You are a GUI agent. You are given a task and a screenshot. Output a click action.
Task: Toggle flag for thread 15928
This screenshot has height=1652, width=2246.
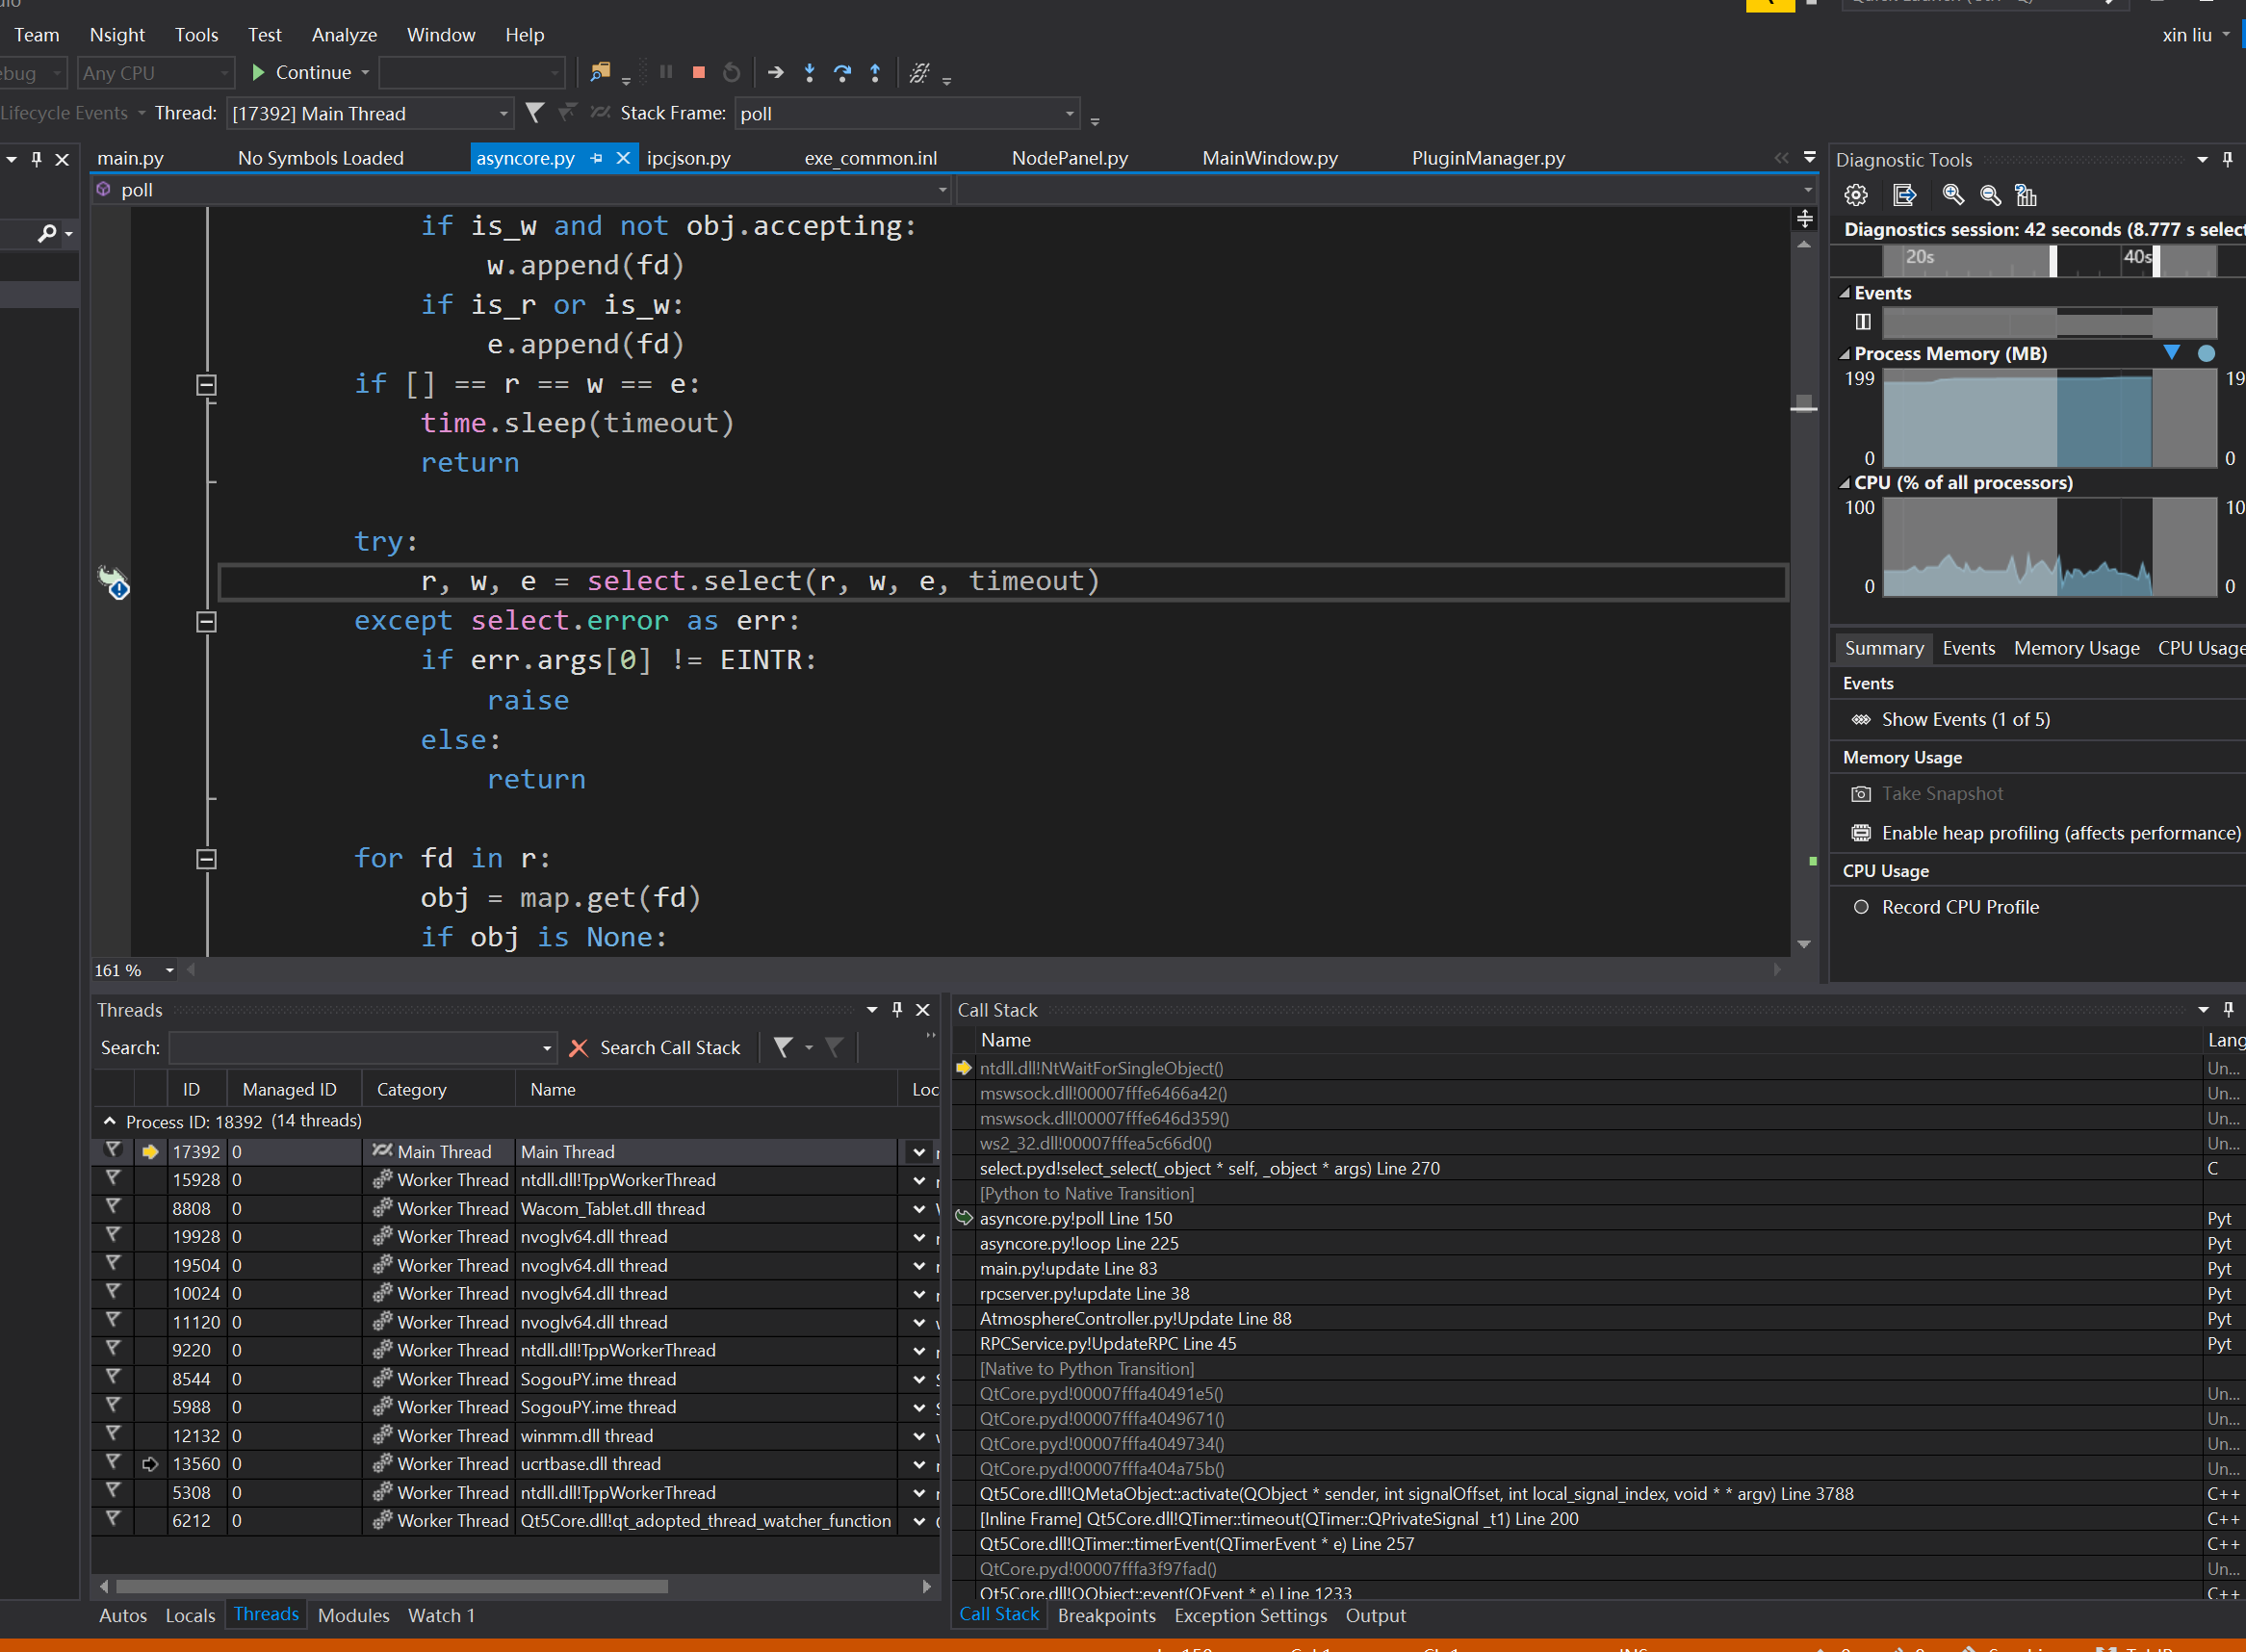click(x=113, y=1180)
